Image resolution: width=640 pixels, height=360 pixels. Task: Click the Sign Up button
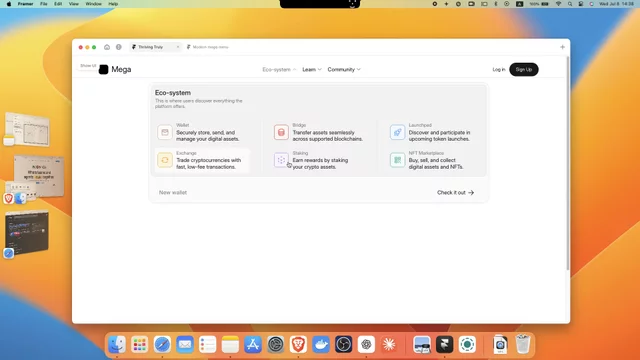tap(524, 69)
